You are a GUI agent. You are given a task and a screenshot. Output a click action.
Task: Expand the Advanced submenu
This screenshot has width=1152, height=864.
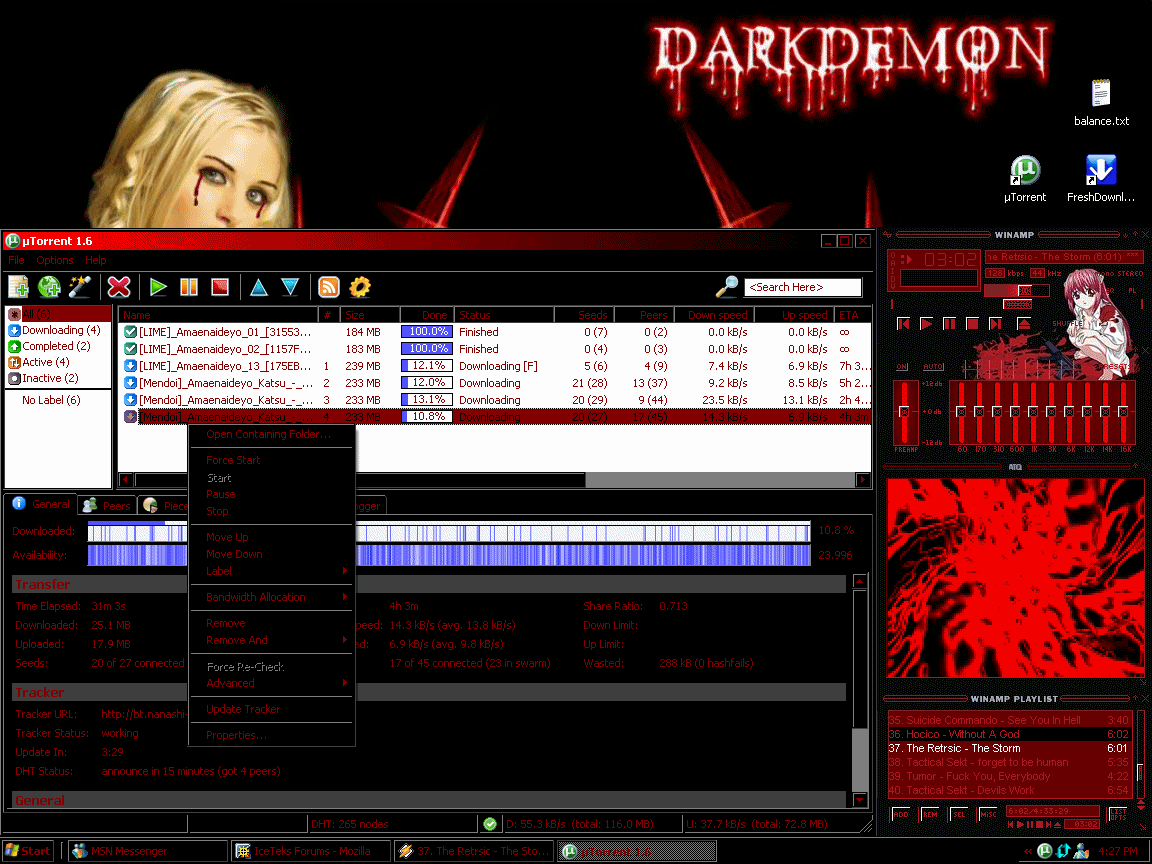(x=271, y=683)
